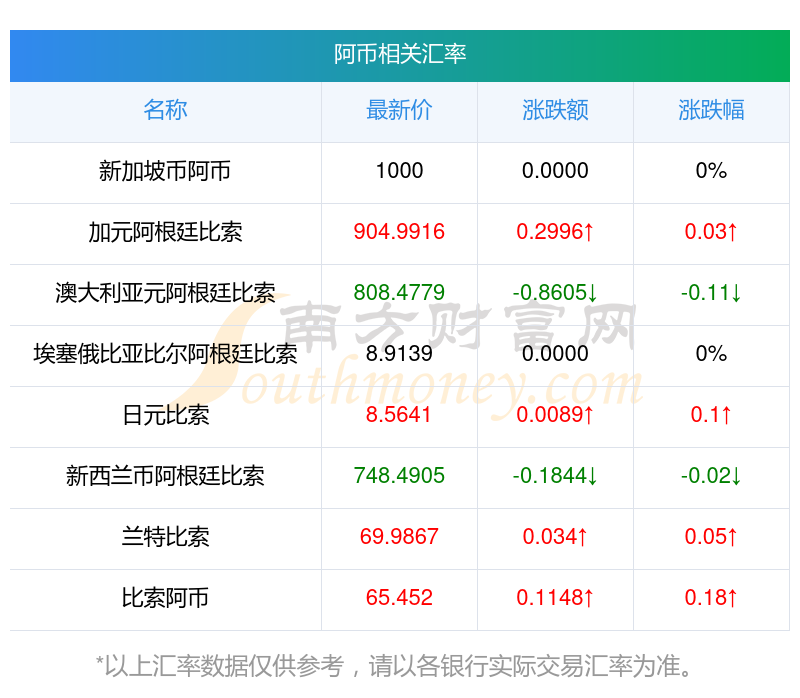The width and height of the screenshot is (800, 698).
Task: Click the change value 0.034↑
Action: [x=555, y=537]
